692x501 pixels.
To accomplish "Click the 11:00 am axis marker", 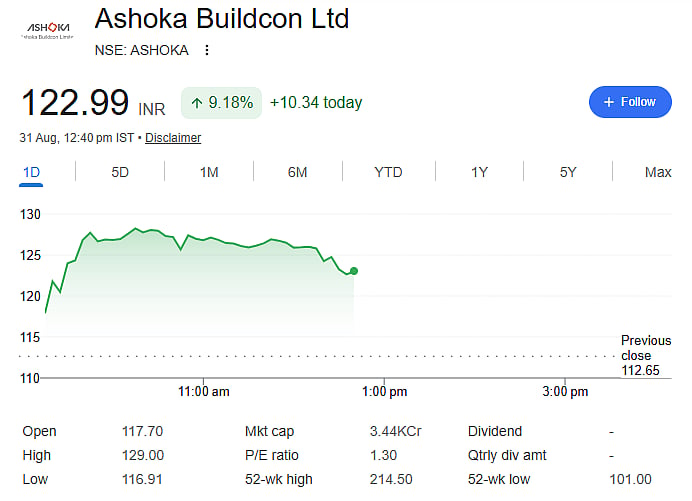I will [x=204, y=392].
